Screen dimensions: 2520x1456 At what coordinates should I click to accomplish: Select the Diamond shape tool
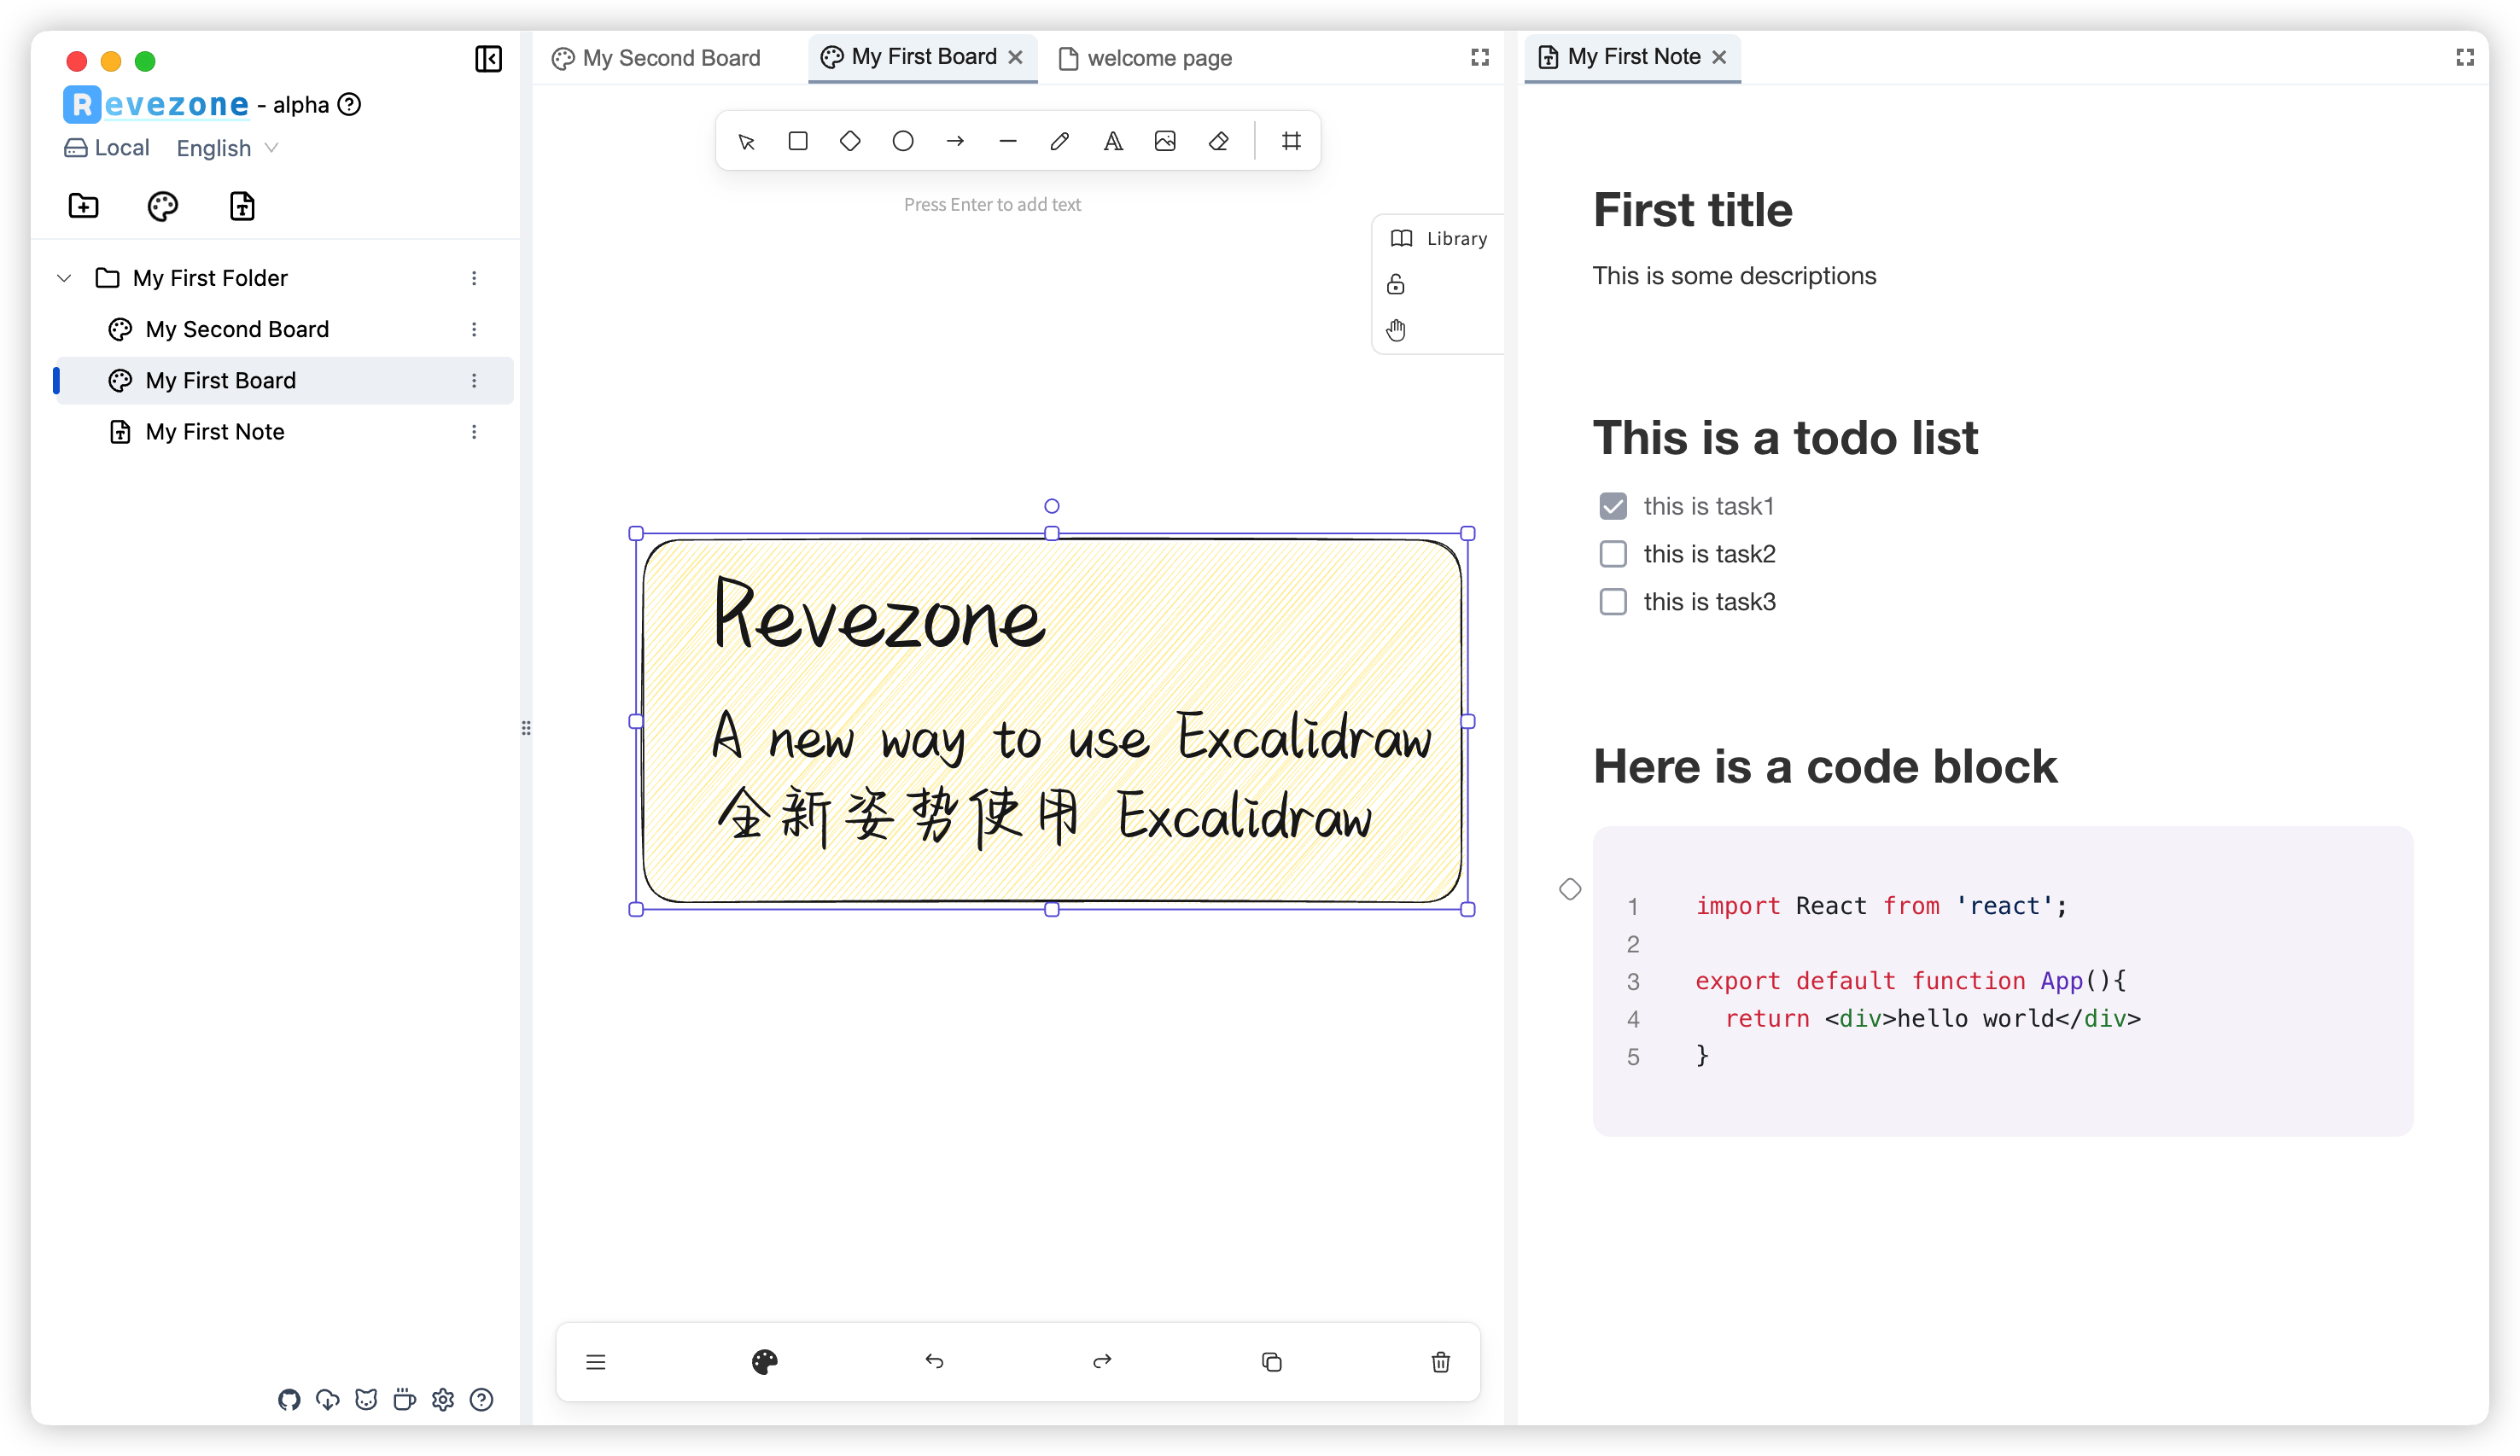[x=850, y=141]
